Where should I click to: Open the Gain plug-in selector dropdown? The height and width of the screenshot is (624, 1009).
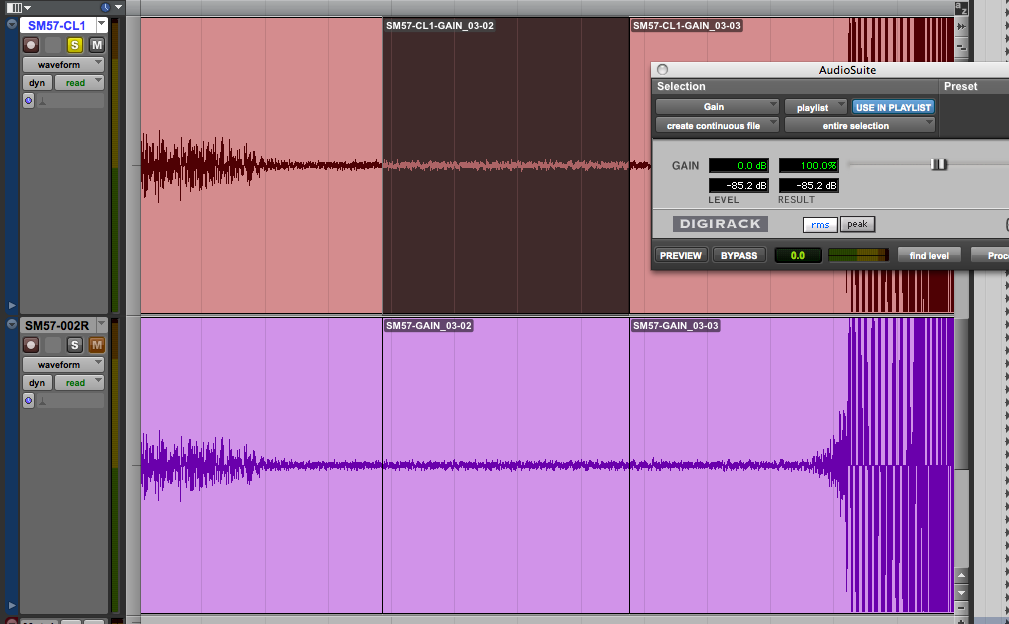click(x=717, y=107)
